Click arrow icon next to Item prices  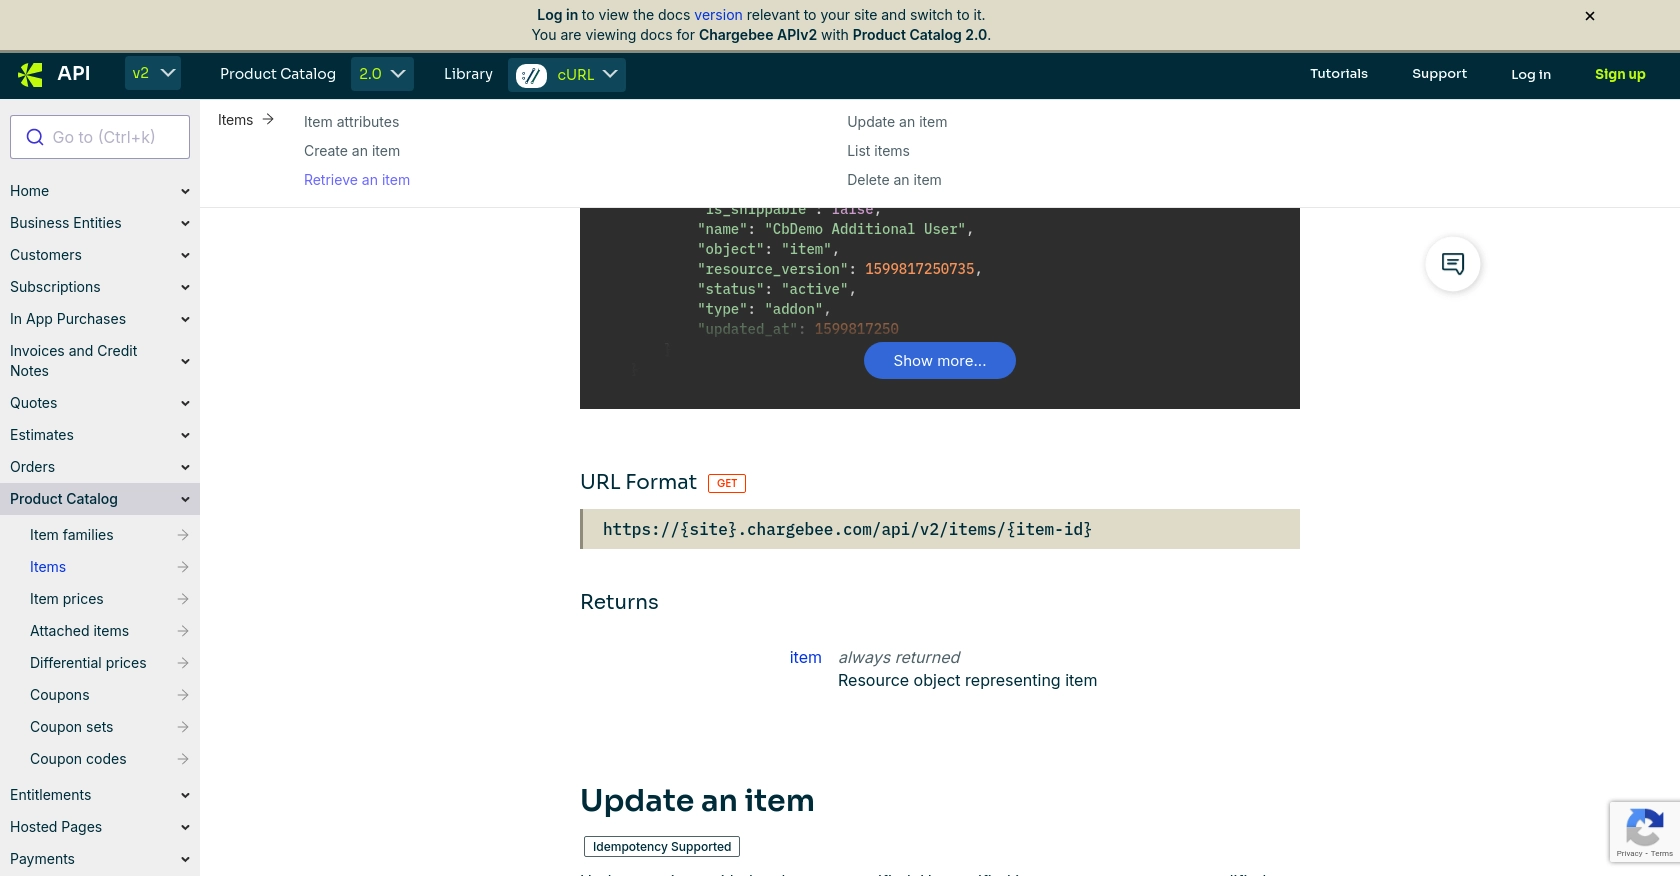coord(183,599)
